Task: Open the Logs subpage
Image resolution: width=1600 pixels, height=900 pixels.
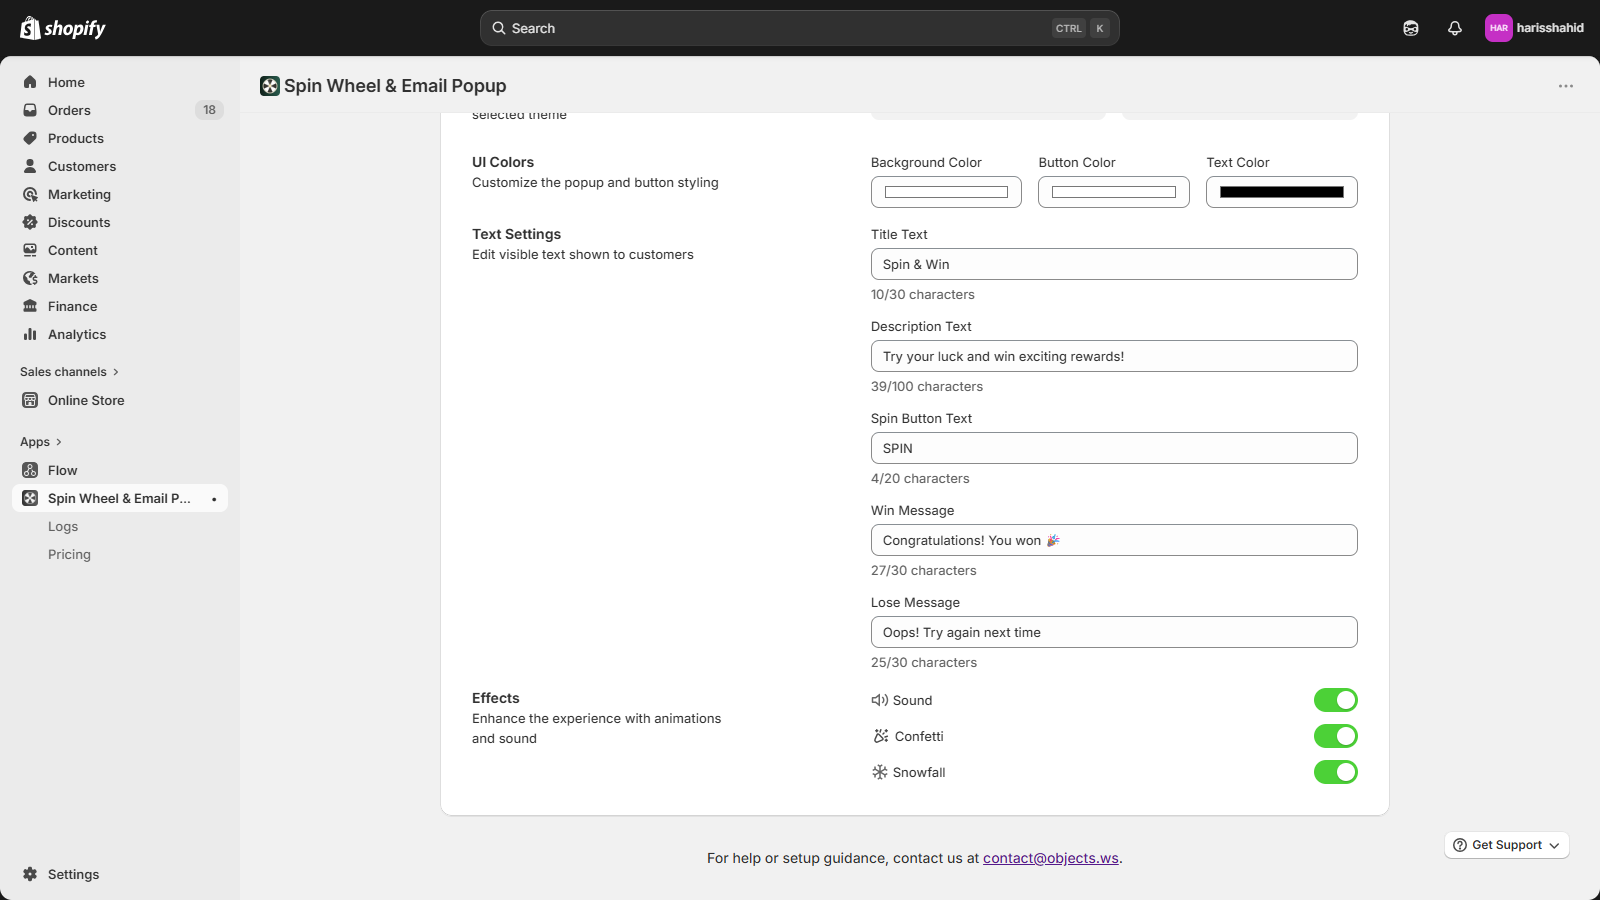Action: [x=63, y=526]
